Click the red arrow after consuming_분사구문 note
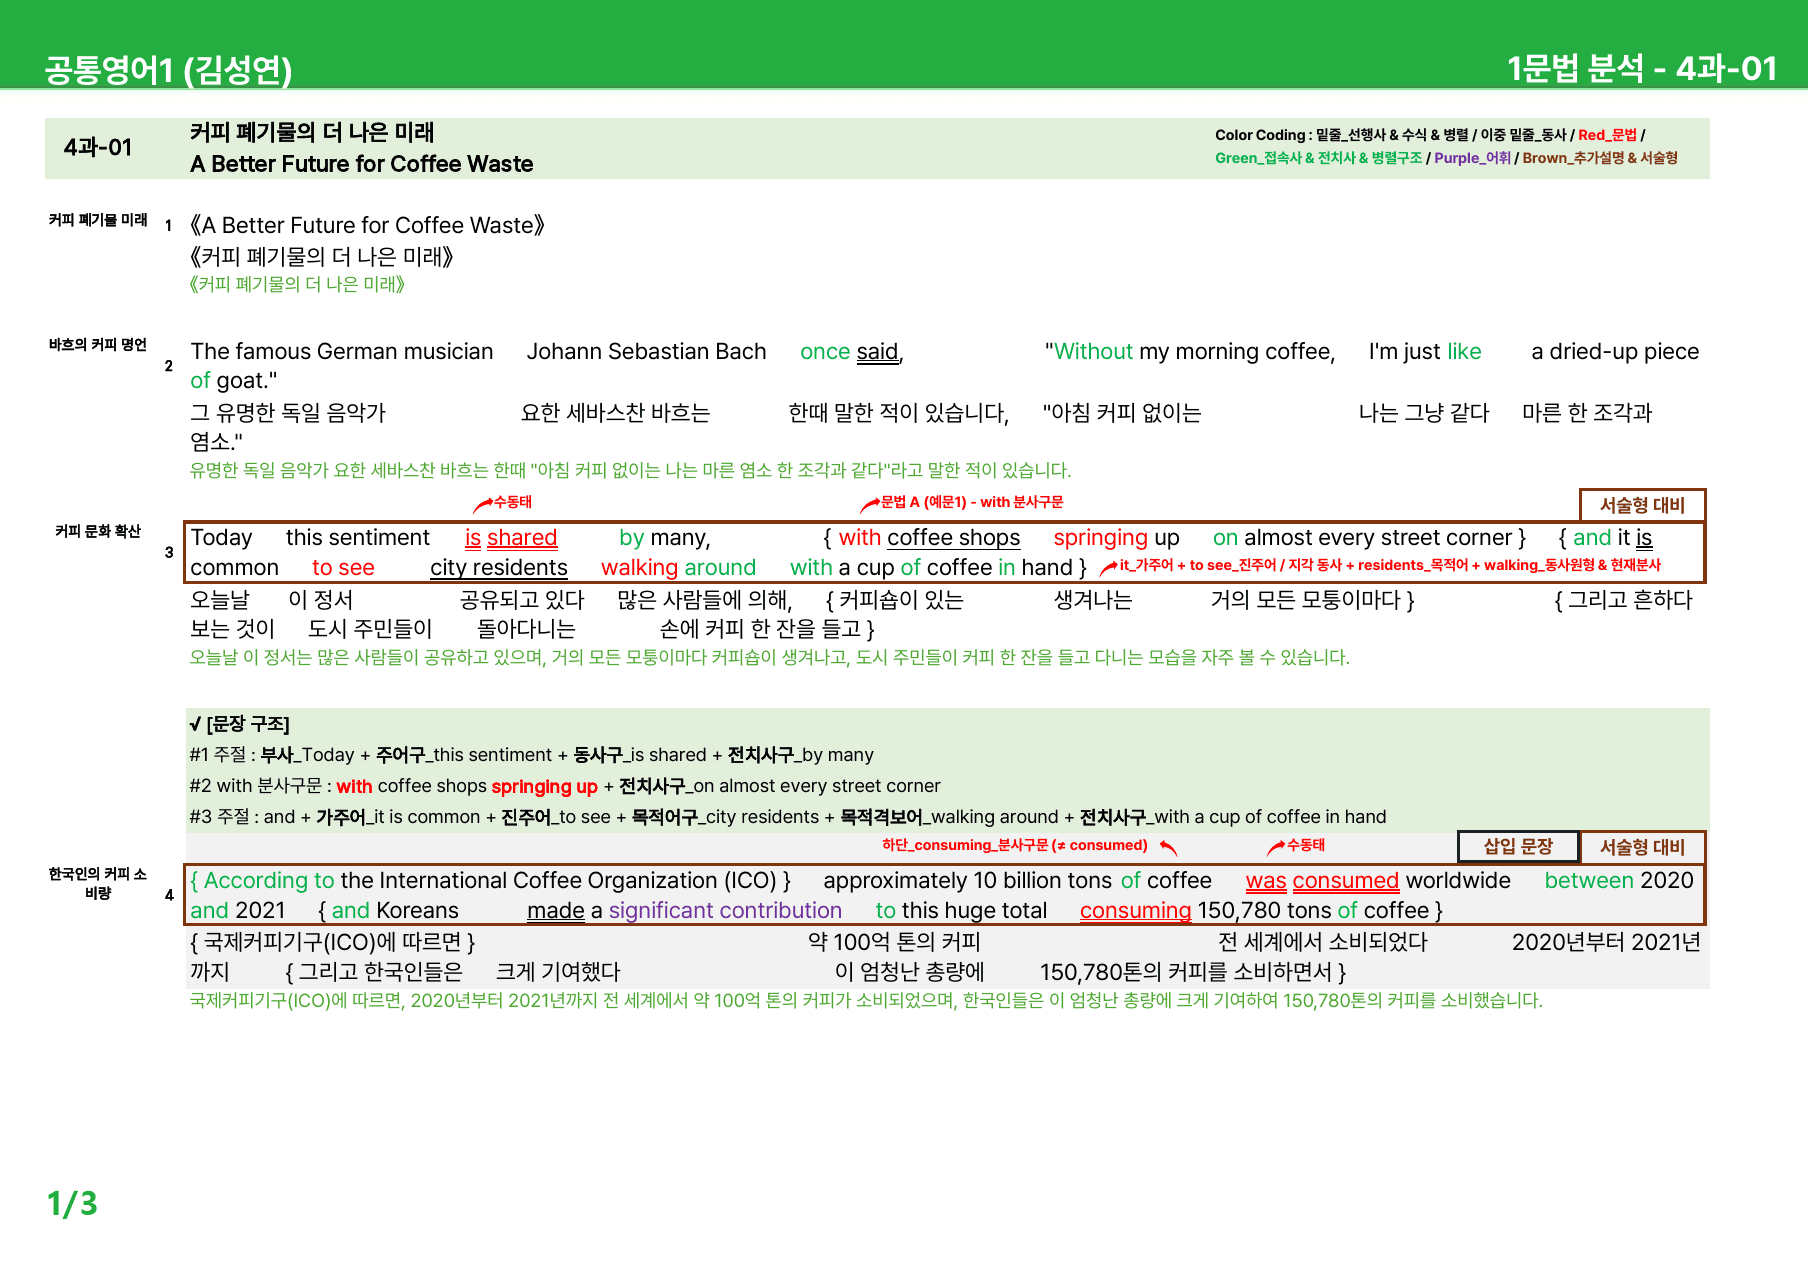1809x1278 pixels. [x=1168, y=847]
